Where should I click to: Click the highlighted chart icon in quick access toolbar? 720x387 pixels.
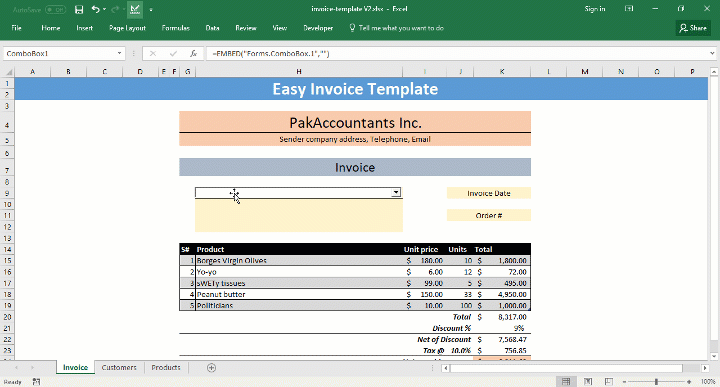coord(135,9)
